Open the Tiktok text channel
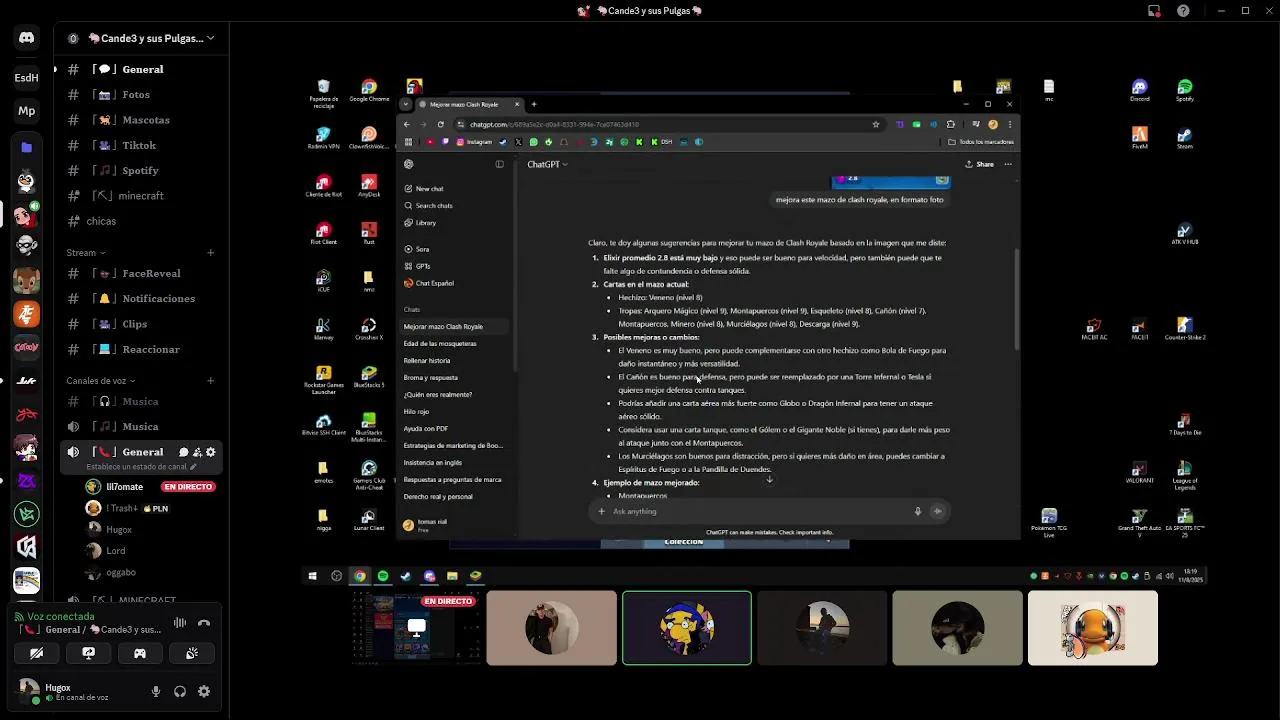The height and width of the screenshot is (720, 1280). [141, 145]
